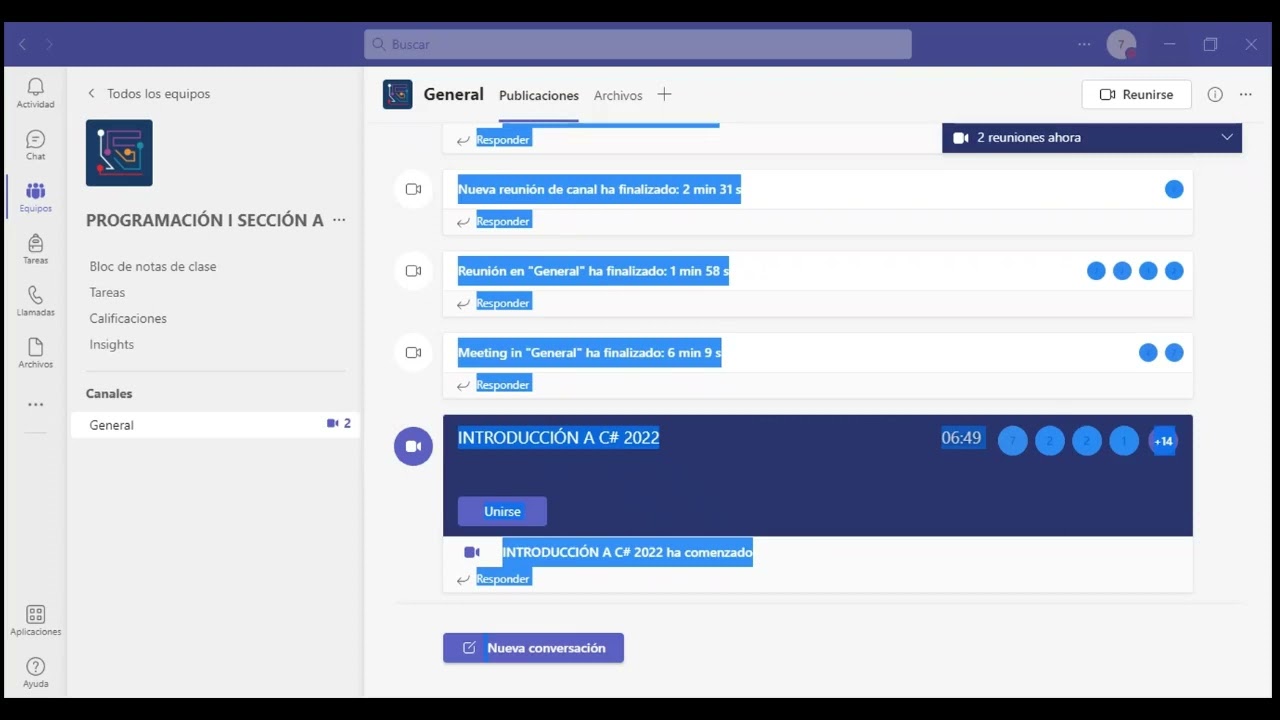
Task: Click the PROGRAMACIÓN I team logo thumbnail
Action: tap(119, 153)
